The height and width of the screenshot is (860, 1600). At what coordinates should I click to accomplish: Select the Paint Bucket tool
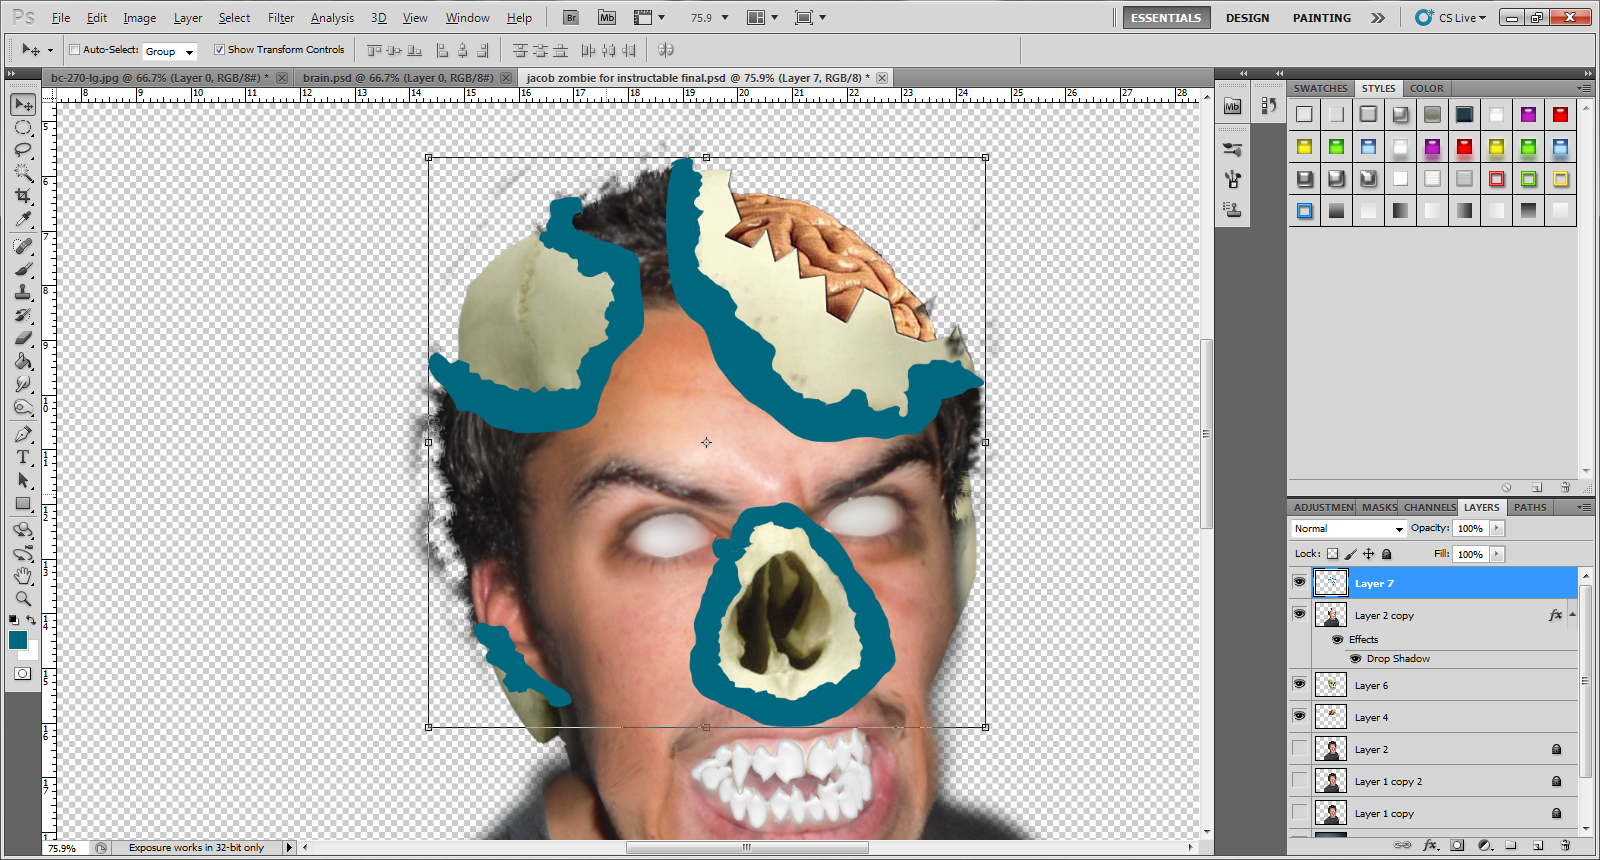pos(23,361)
